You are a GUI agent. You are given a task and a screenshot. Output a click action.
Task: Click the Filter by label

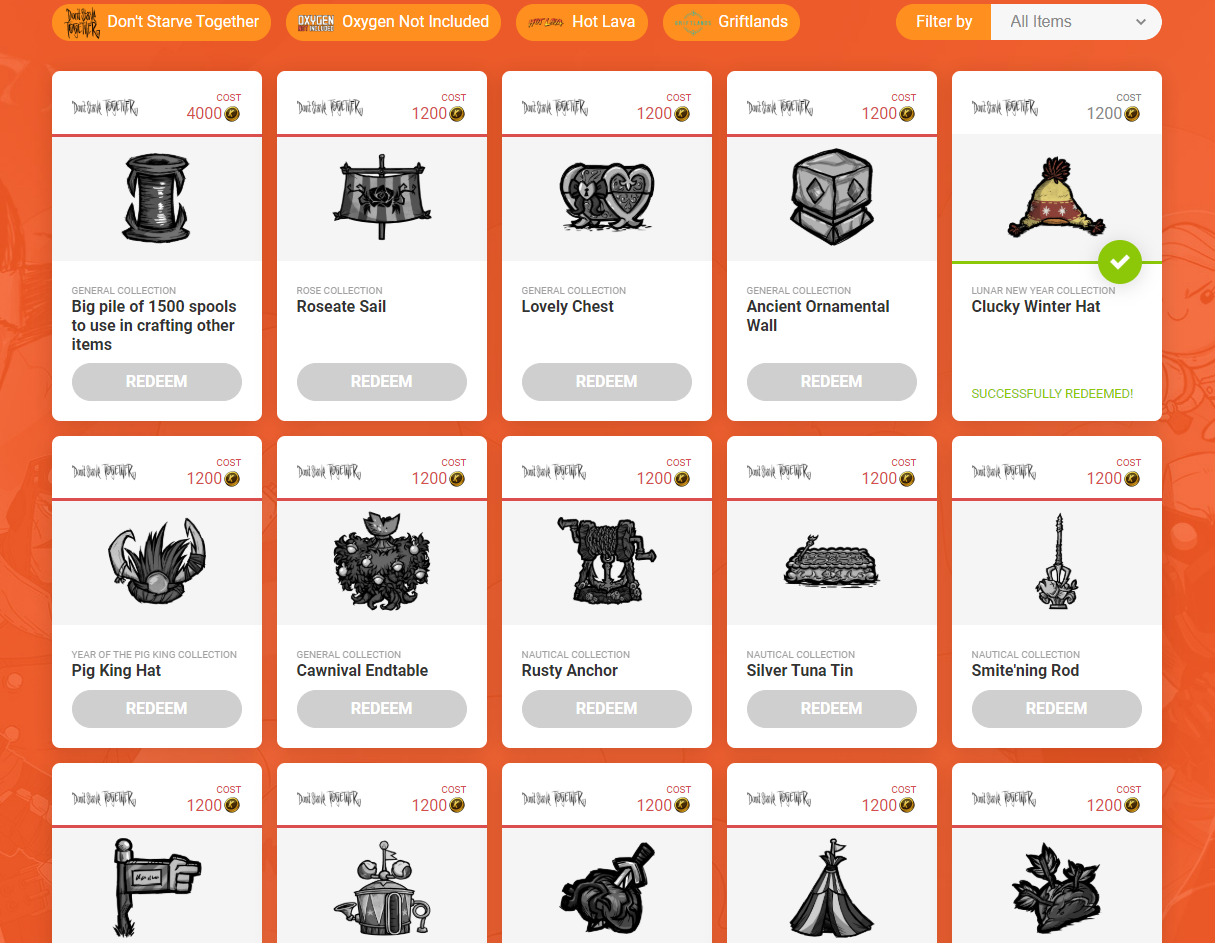coord(944,22)
